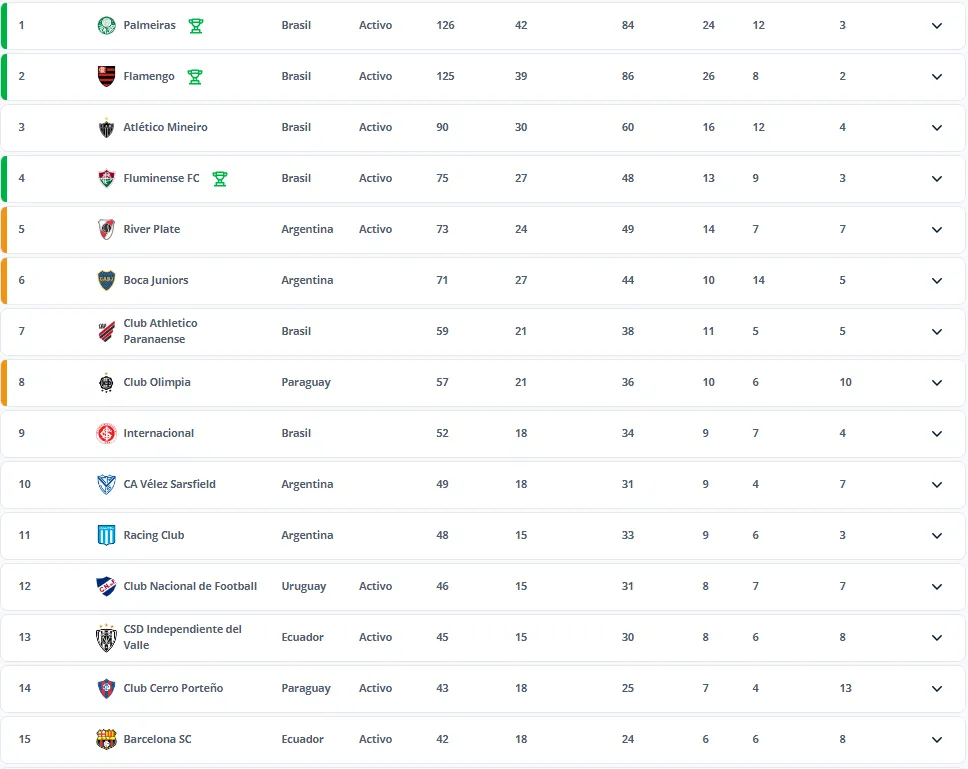Click the Internacional club logo
968x769 pixels.
pos(104,433)
